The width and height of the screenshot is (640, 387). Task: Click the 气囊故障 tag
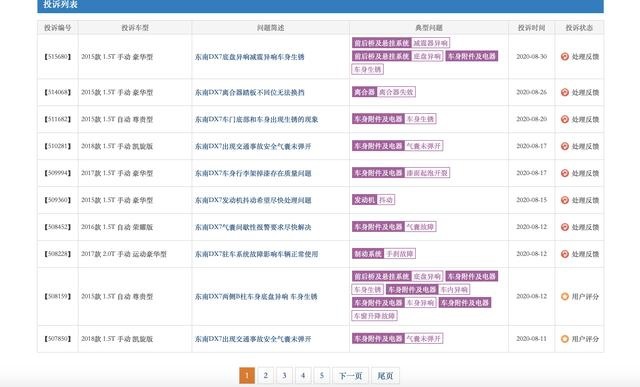[420, 227]
